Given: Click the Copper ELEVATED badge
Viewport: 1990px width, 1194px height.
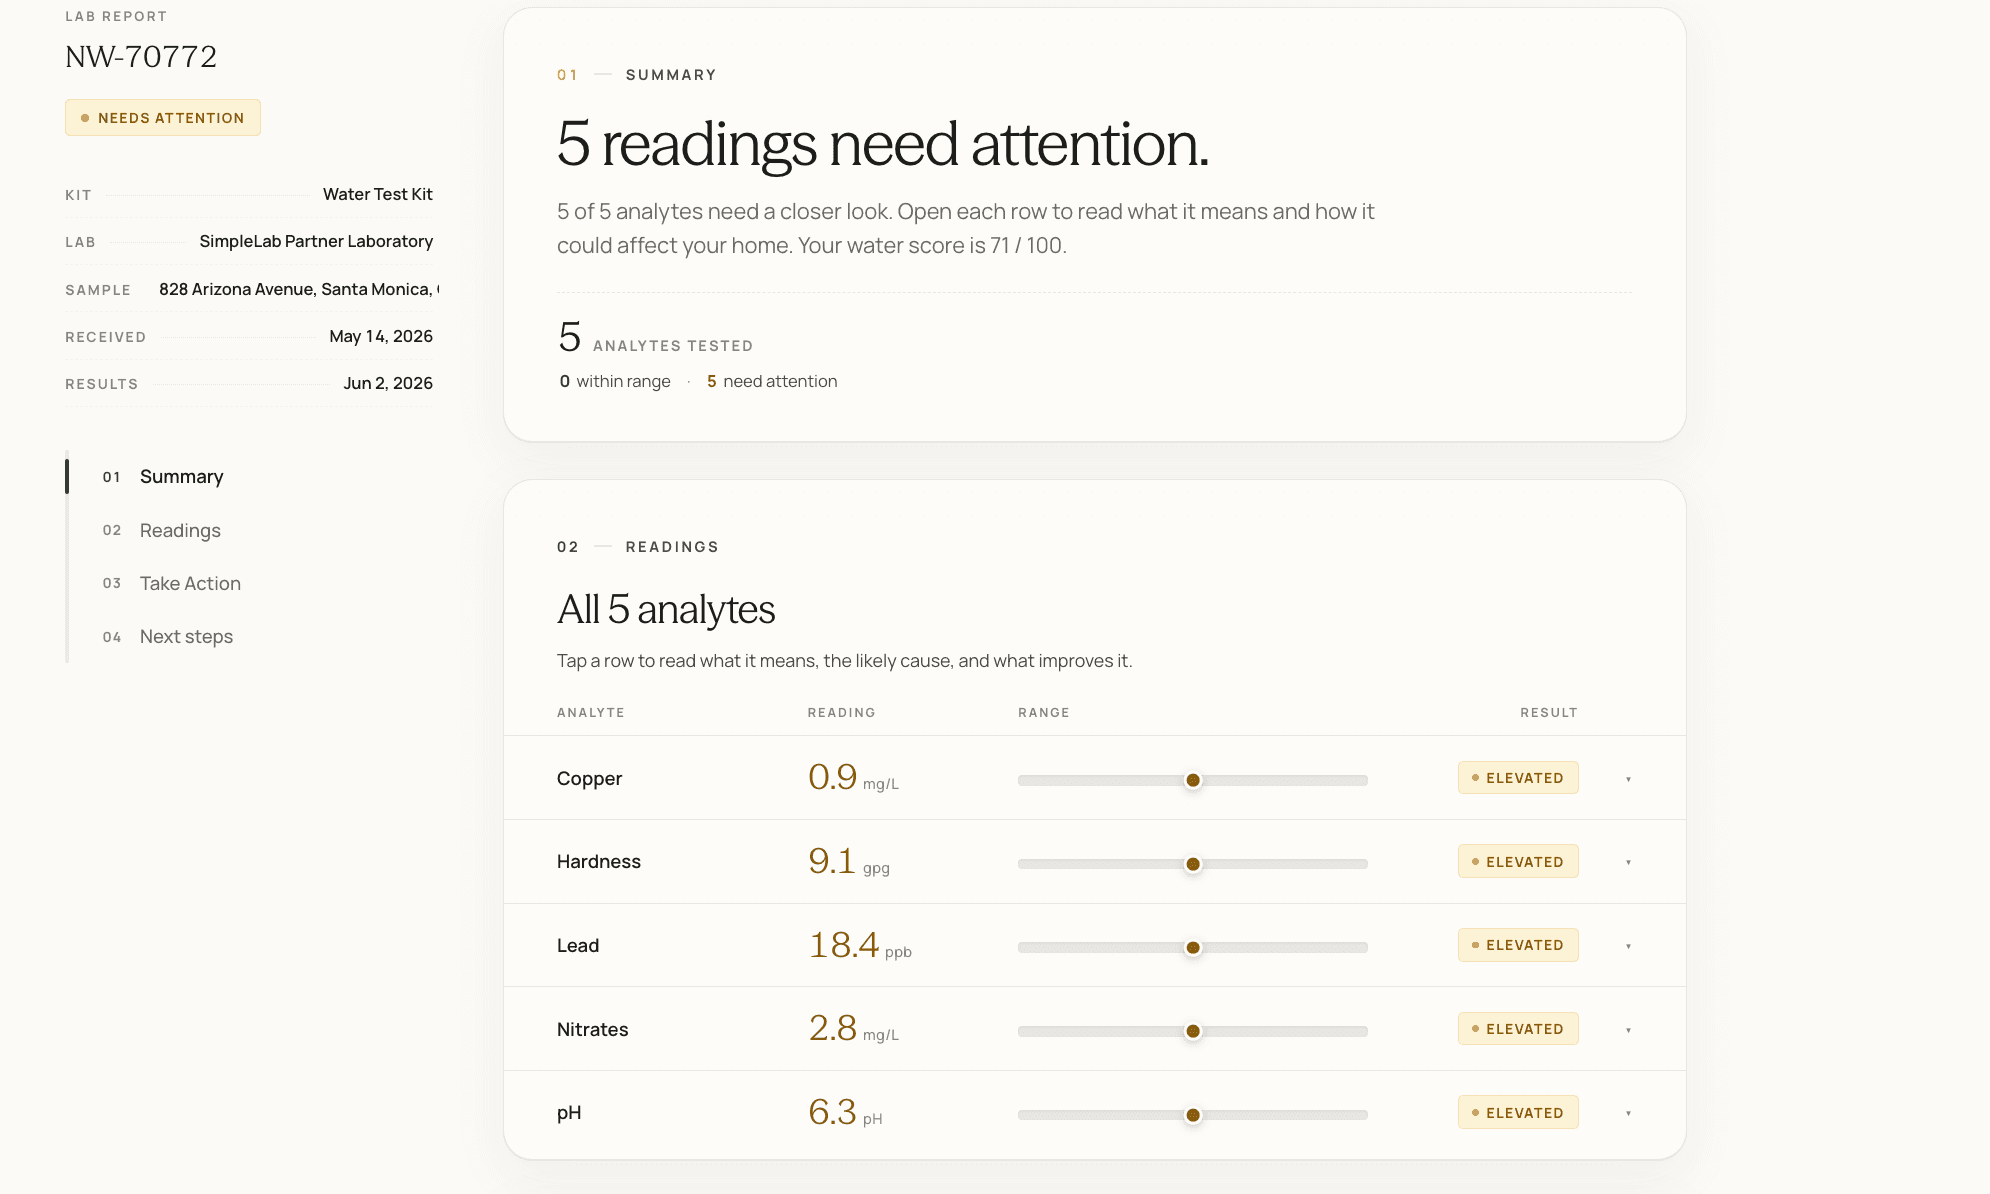Looking at the screenshot, I should point(1518,778).
